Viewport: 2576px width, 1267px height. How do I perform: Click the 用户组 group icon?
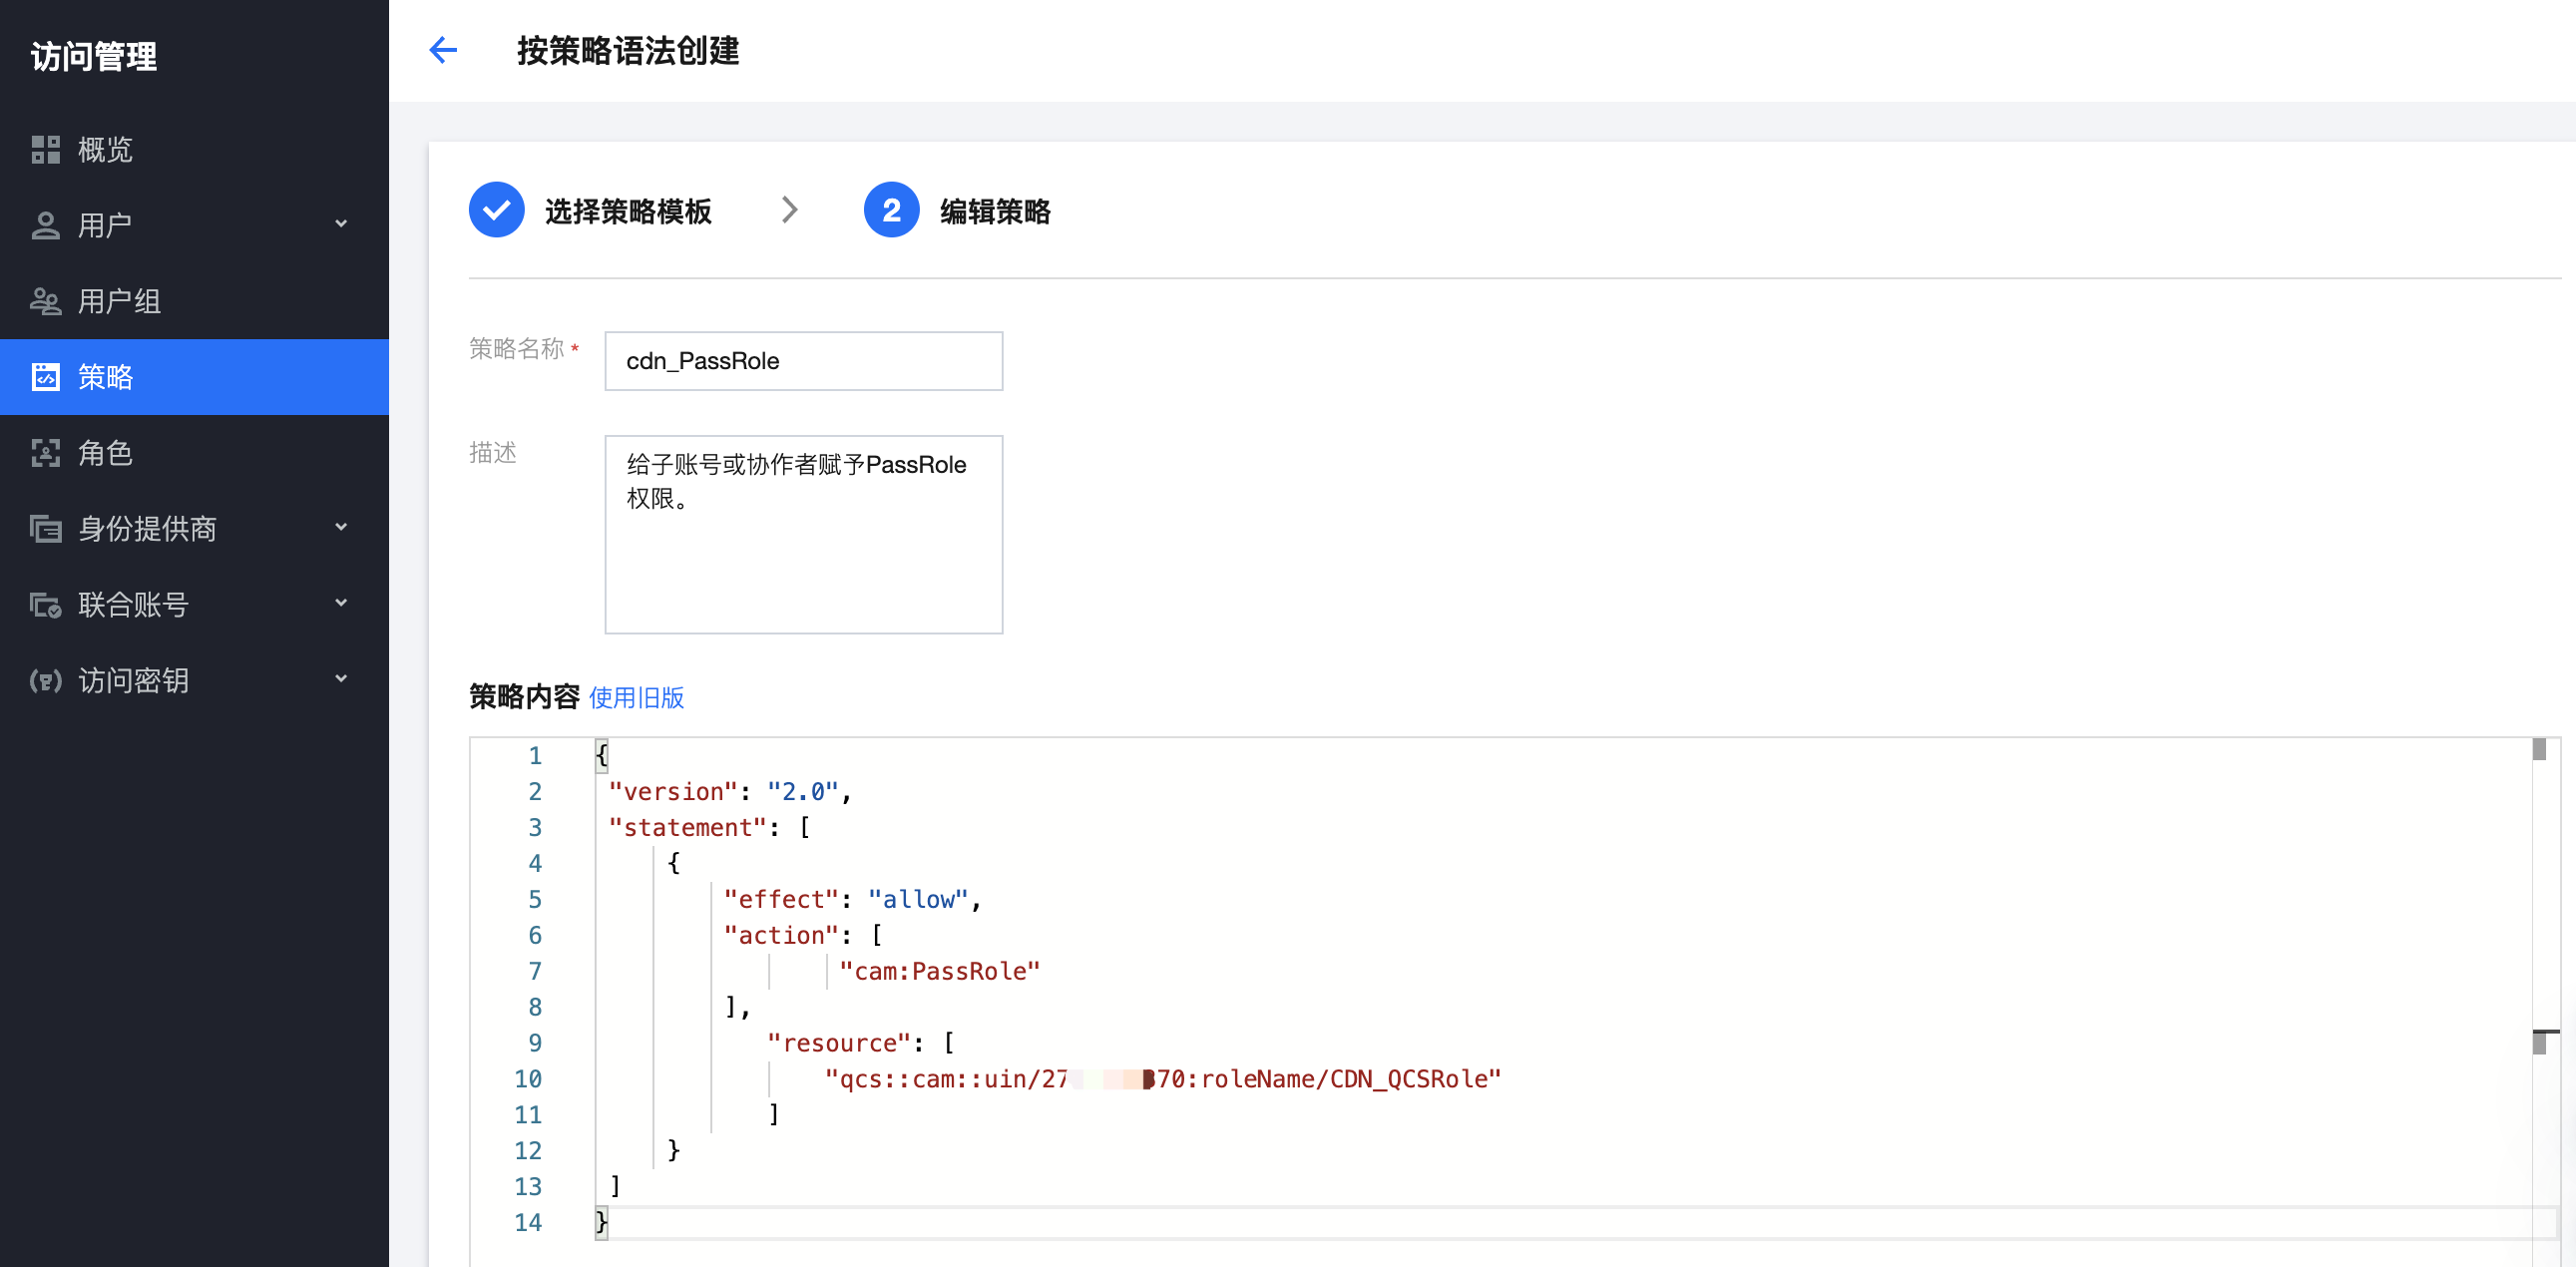46,301
